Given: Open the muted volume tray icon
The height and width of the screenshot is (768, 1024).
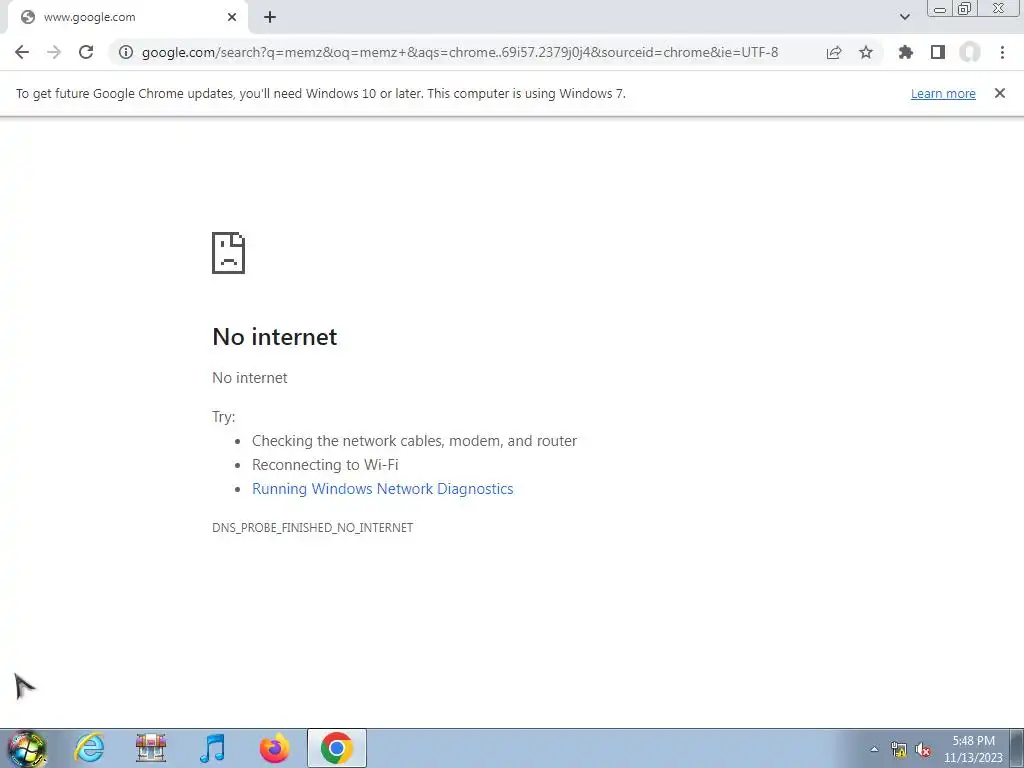Looking at the screenshot, I should (x=923, y=750).
